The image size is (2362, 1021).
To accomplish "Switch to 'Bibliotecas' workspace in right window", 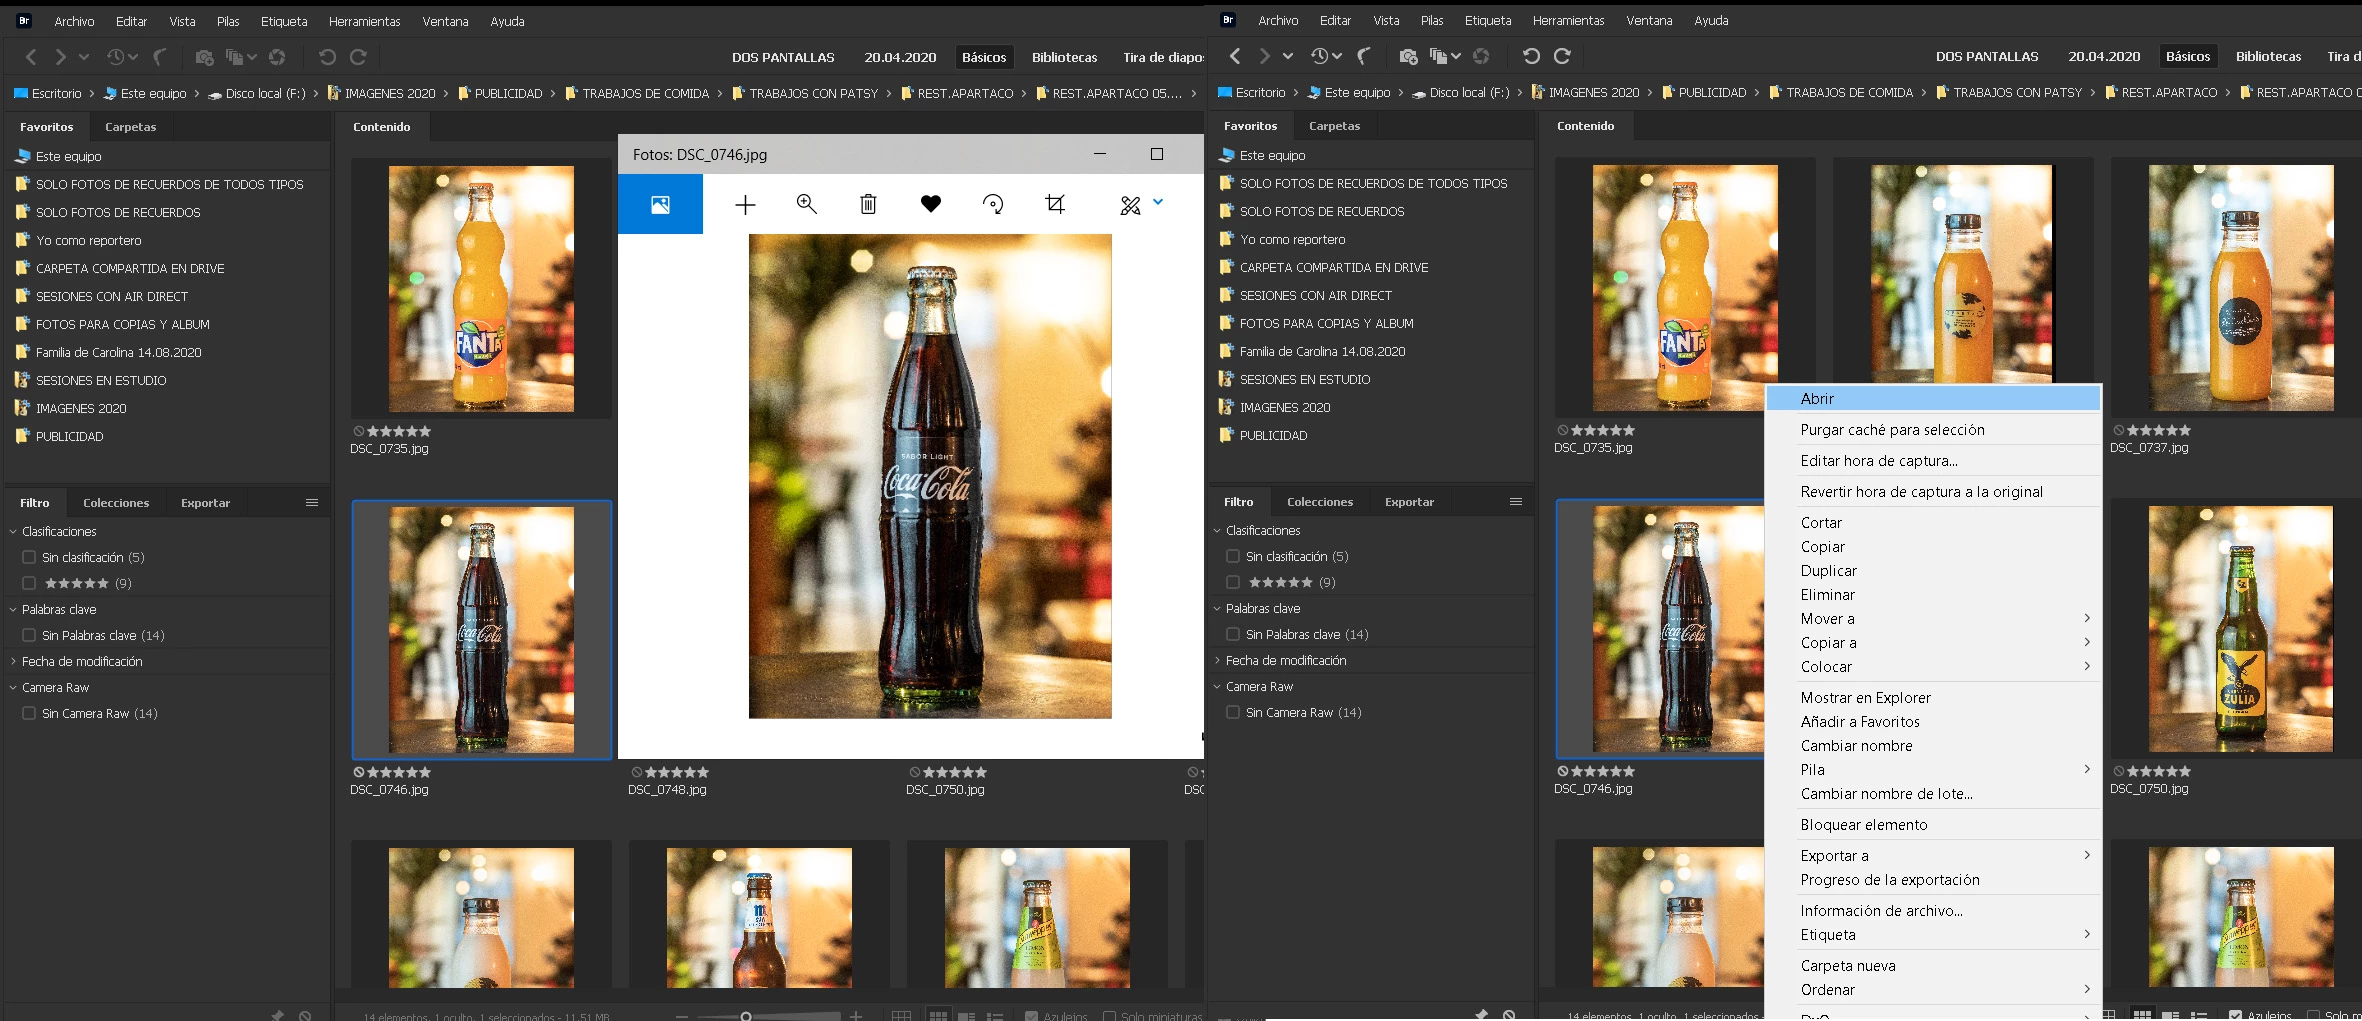I will click(x=2268, y=57).
